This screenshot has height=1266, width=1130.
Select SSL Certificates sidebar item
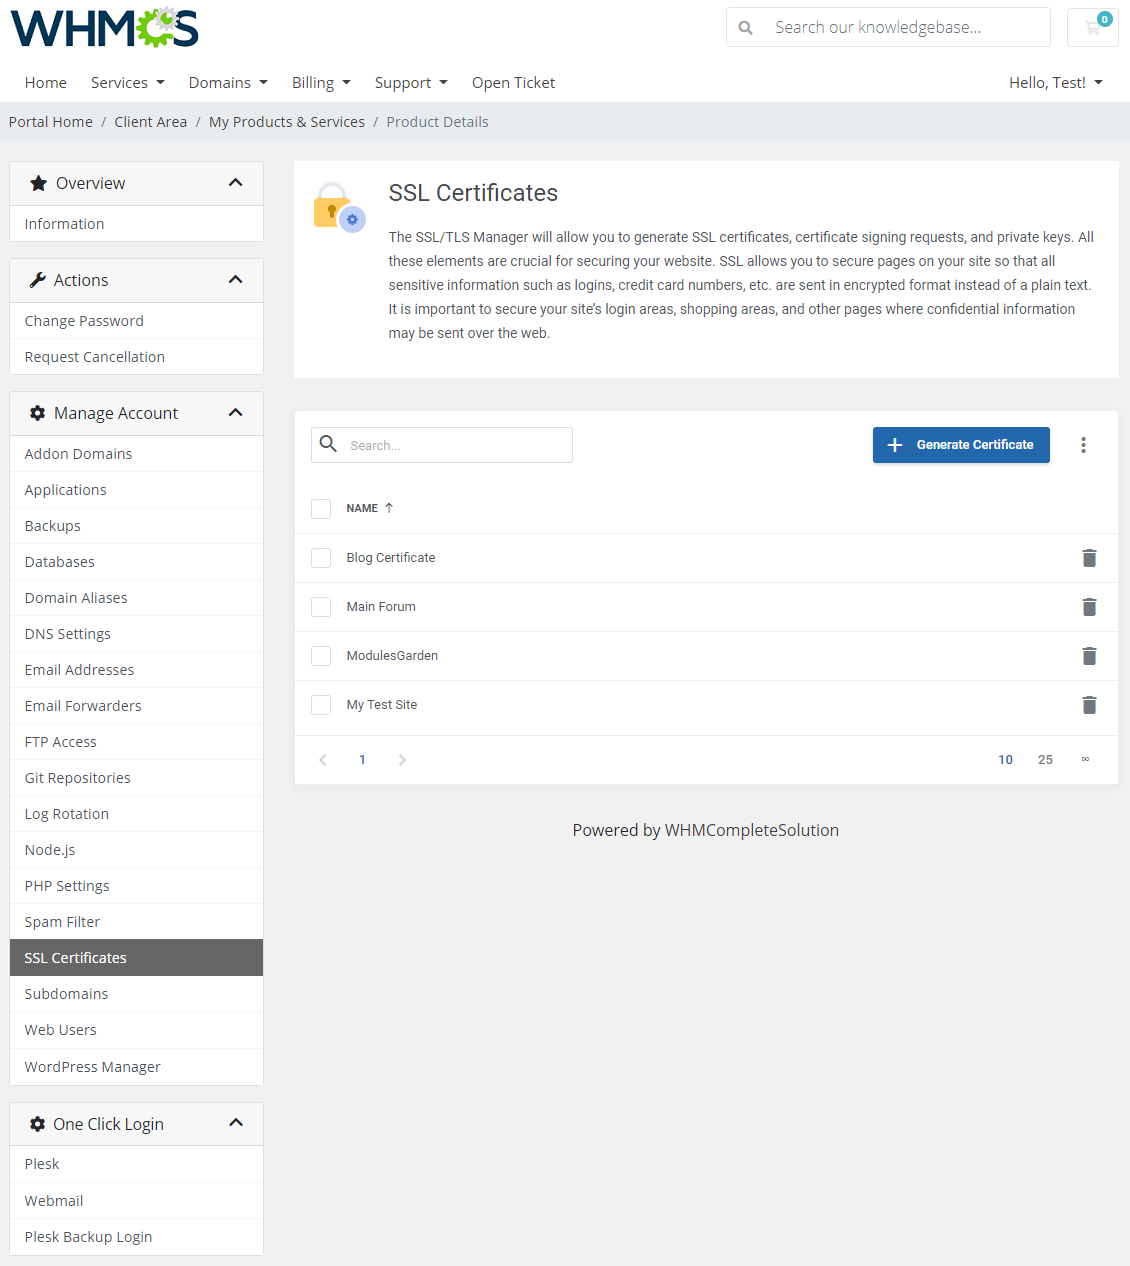tap(136, 958)
